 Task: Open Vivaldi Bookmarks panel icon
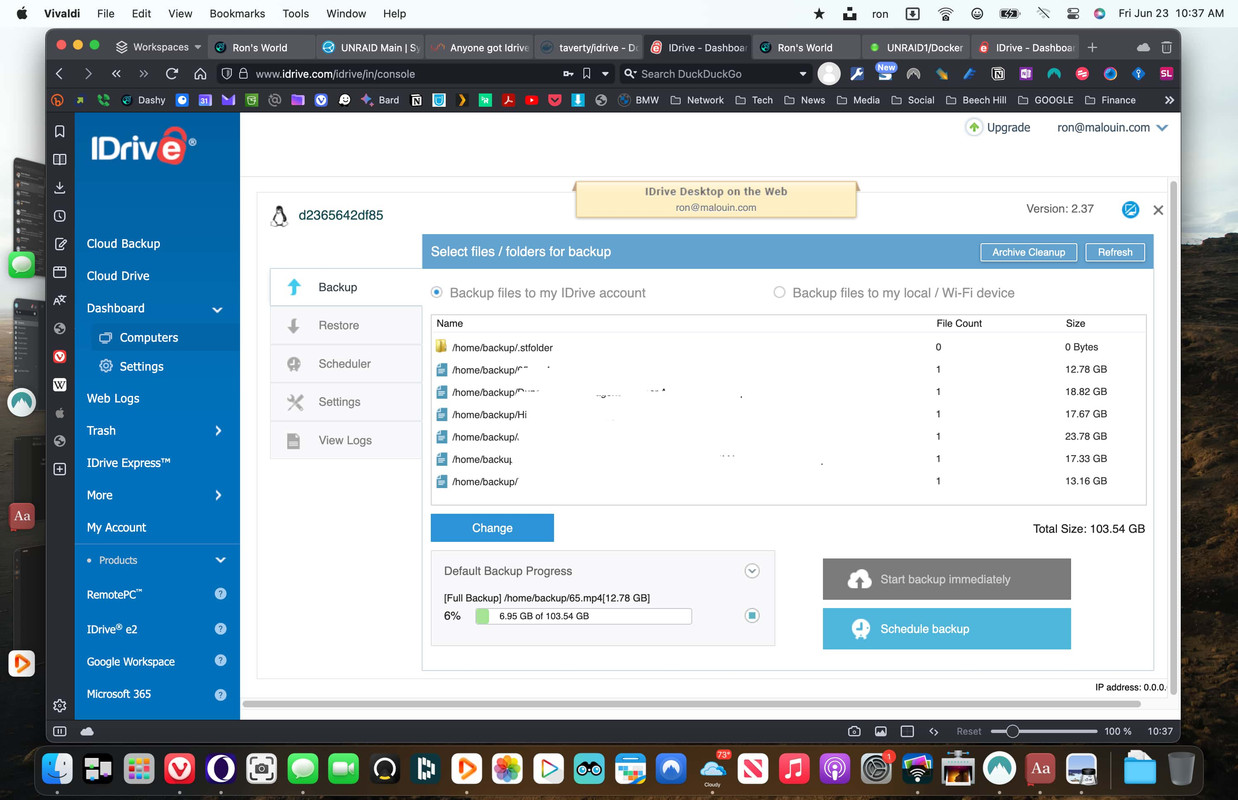pyautogui.click(x=60, y=131)
